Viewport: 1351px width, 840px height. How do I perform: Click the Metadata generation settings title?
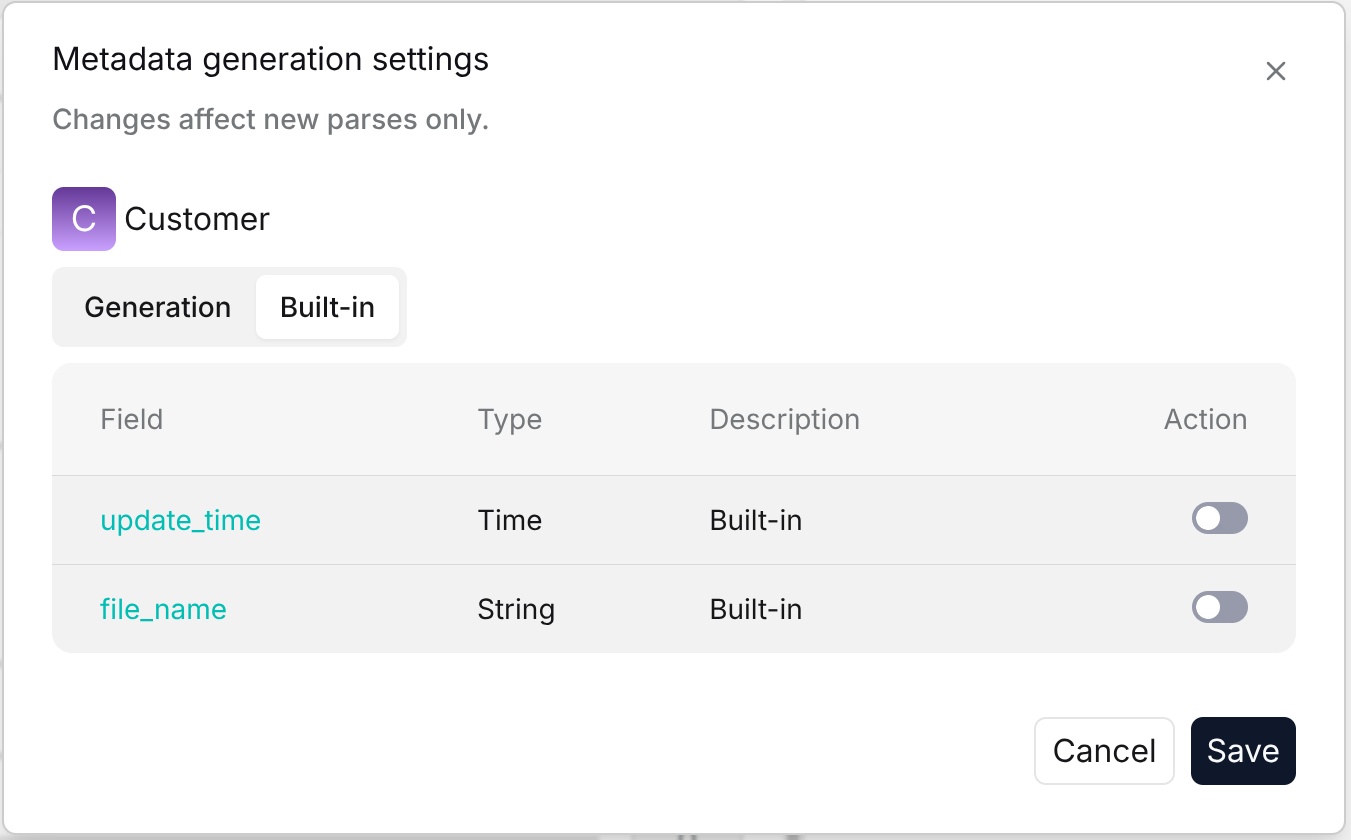(x=270, y=60)
